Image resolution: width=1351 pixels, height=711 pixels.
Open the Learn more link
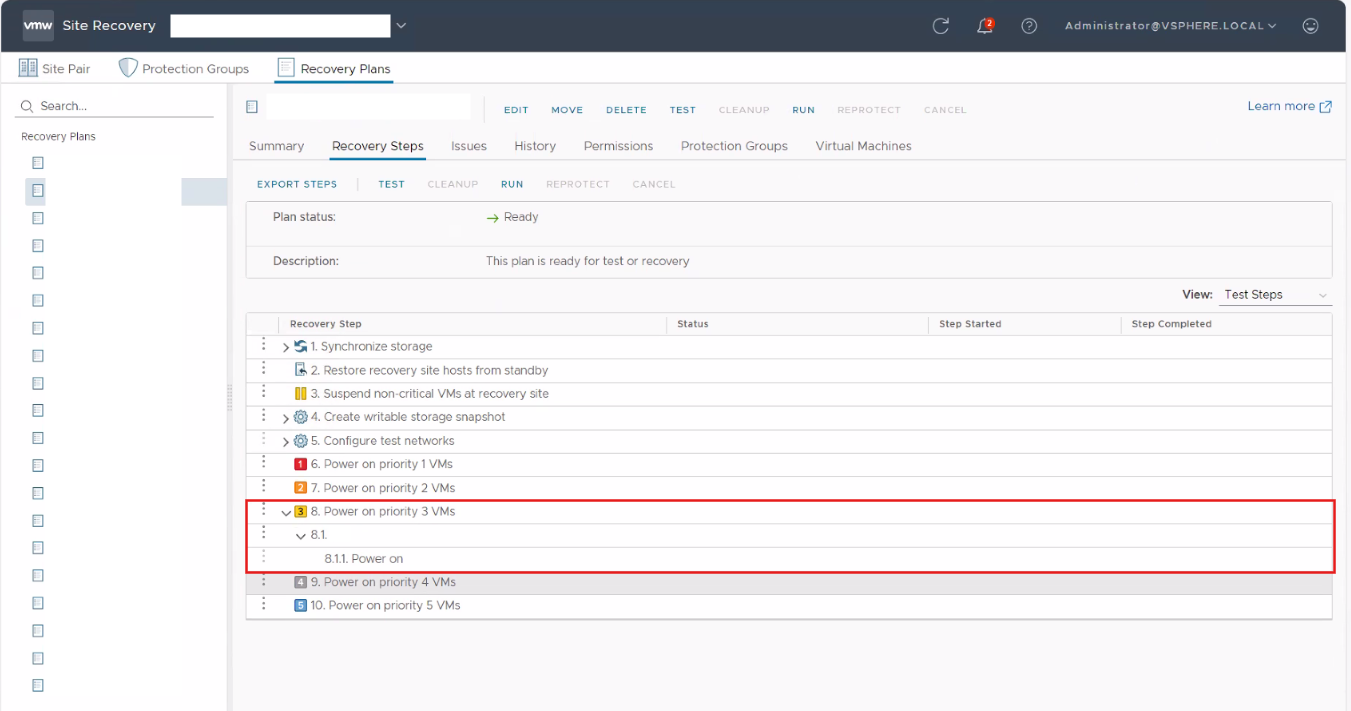pos(1289,106)
